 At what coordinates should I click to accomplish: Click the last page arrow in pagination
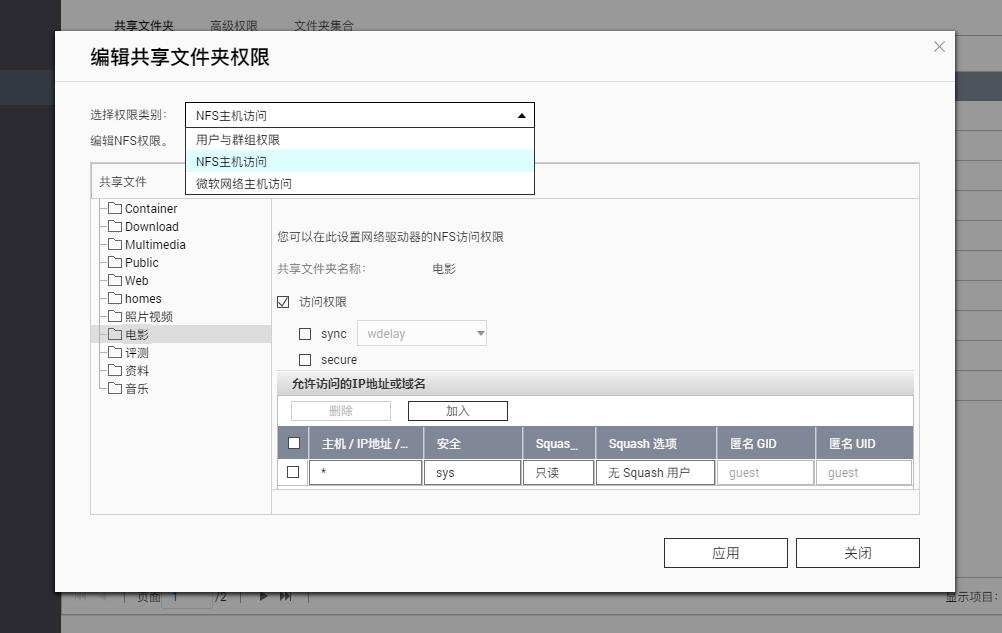(x=284, y=596)
